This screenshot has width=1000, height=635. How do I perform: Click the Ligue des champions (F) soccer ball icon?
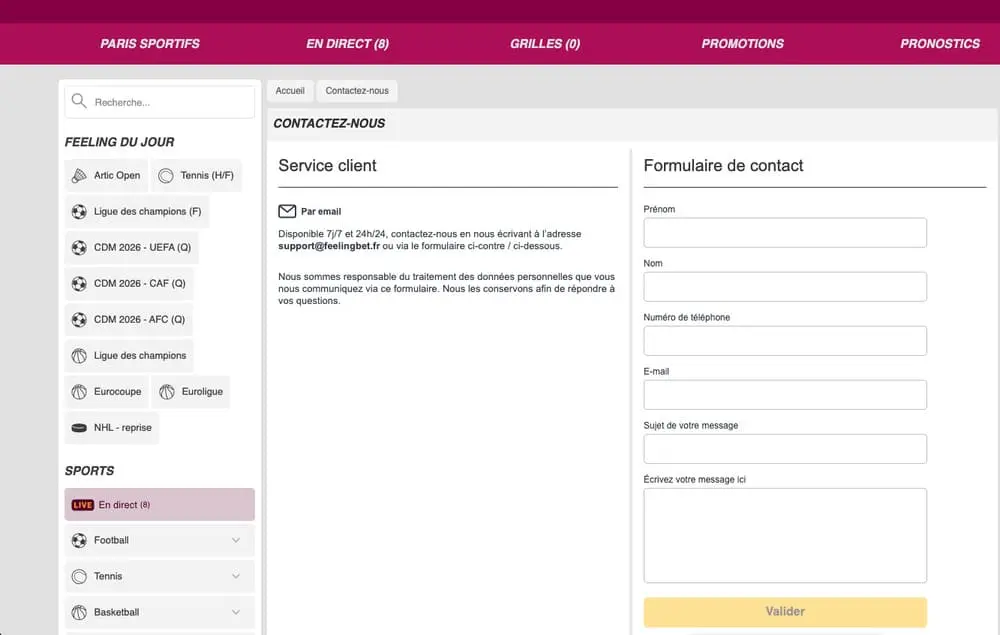click(x=79, y=211)
